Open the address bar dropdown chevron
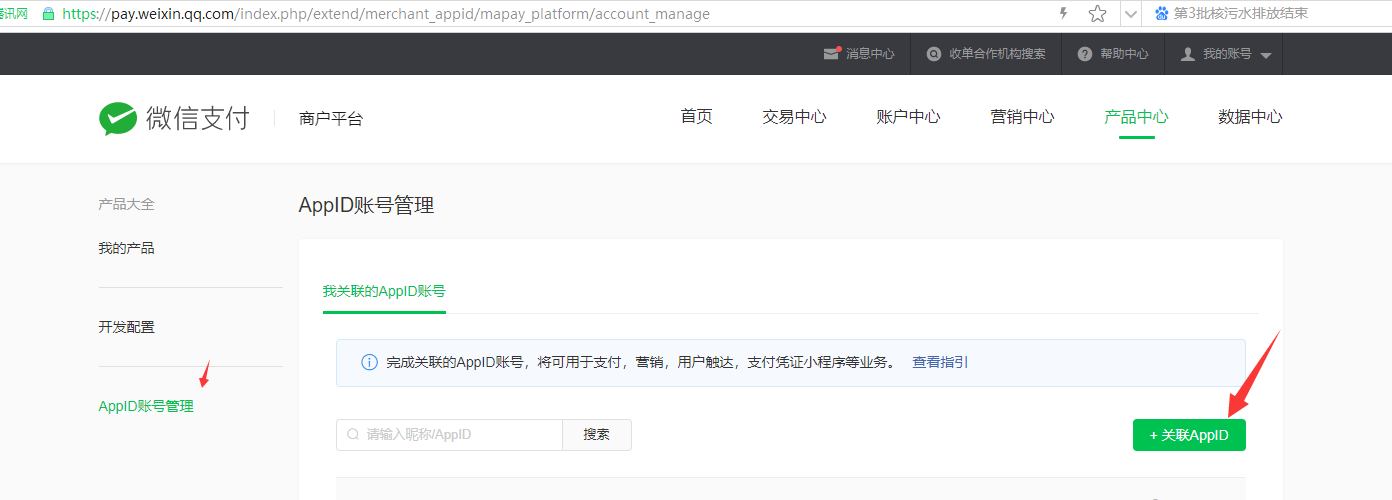1392x500 pixels. tap(1130, 14)
